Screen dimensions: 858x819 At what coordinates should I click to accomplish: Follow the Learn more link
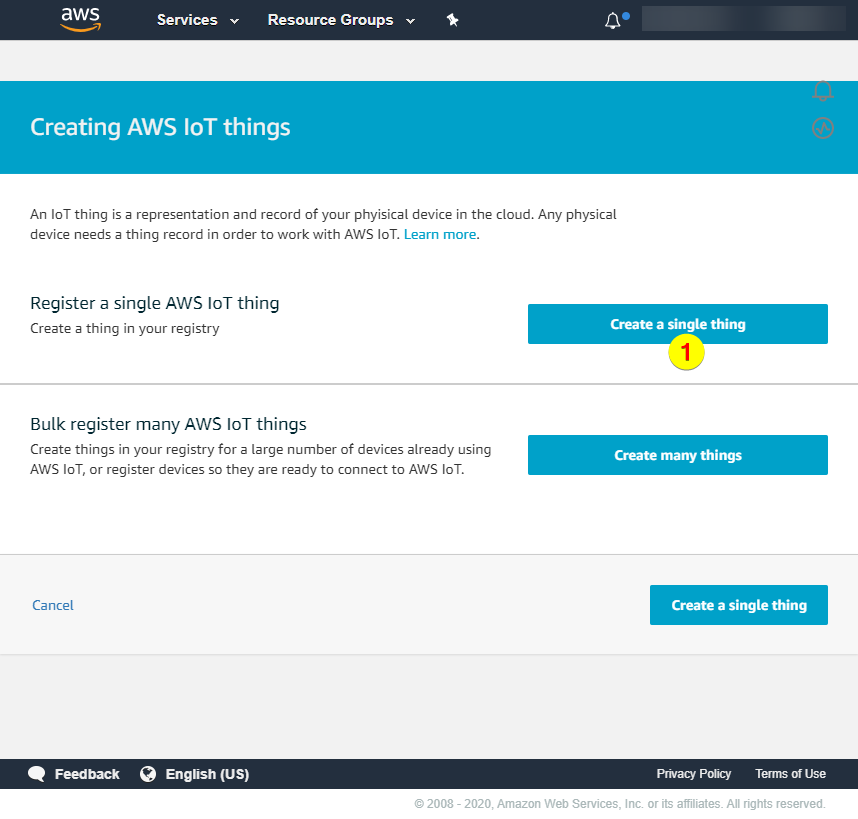[440, 234]
